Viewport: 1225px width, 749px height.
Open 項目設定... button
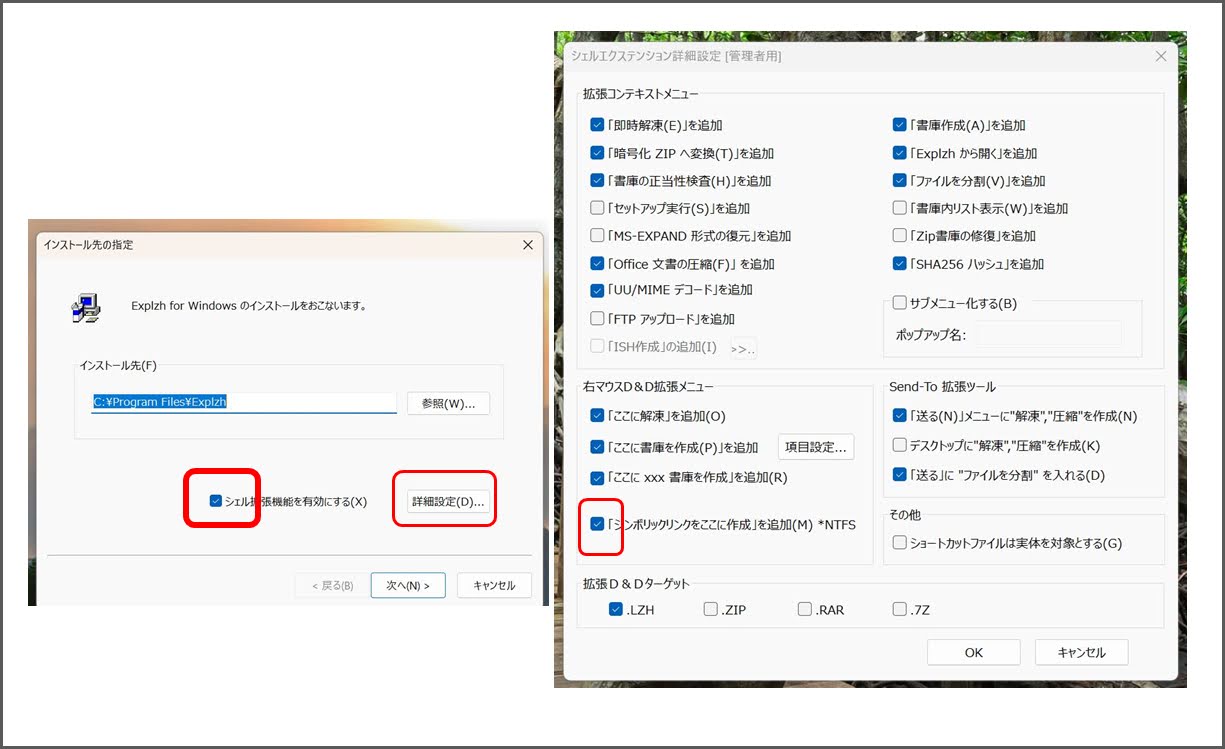[816, 447]
